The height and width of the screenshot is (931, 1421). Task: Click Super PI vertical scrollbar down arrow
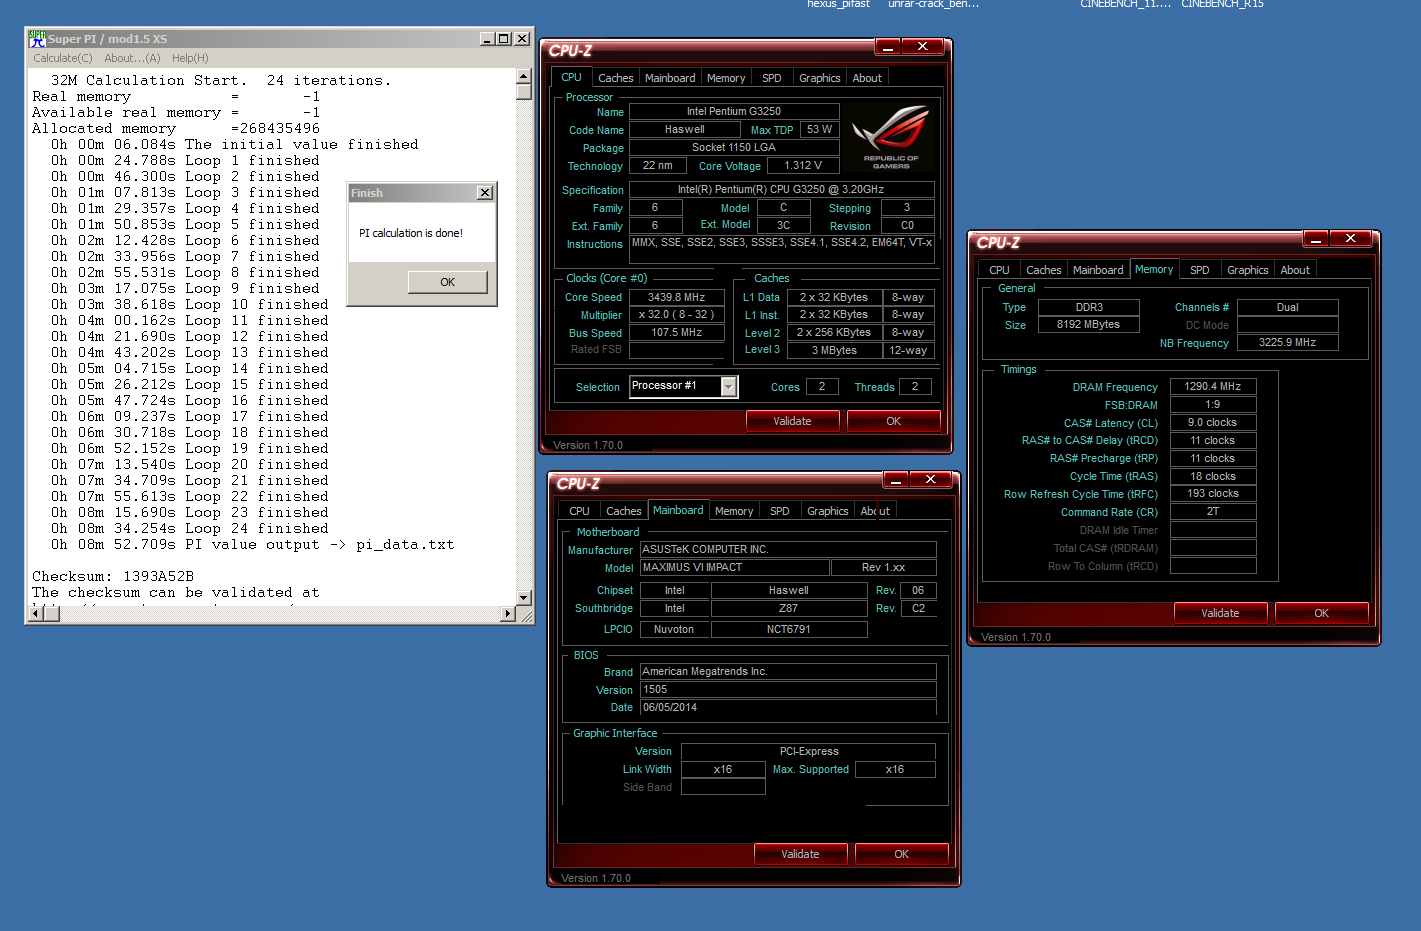click(x=524, y=596)
